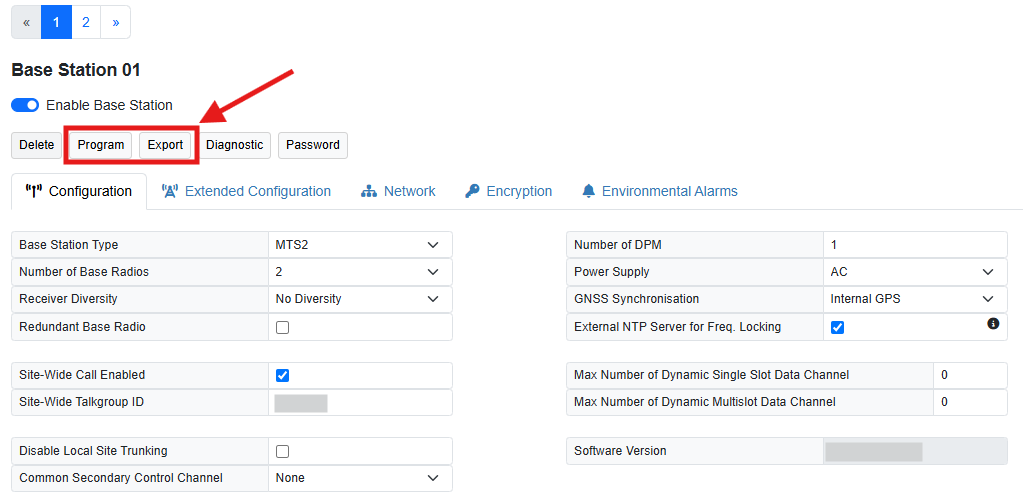Open the Base Station Type dropdown
The image size is (1023, 493).
click(360, 245)
